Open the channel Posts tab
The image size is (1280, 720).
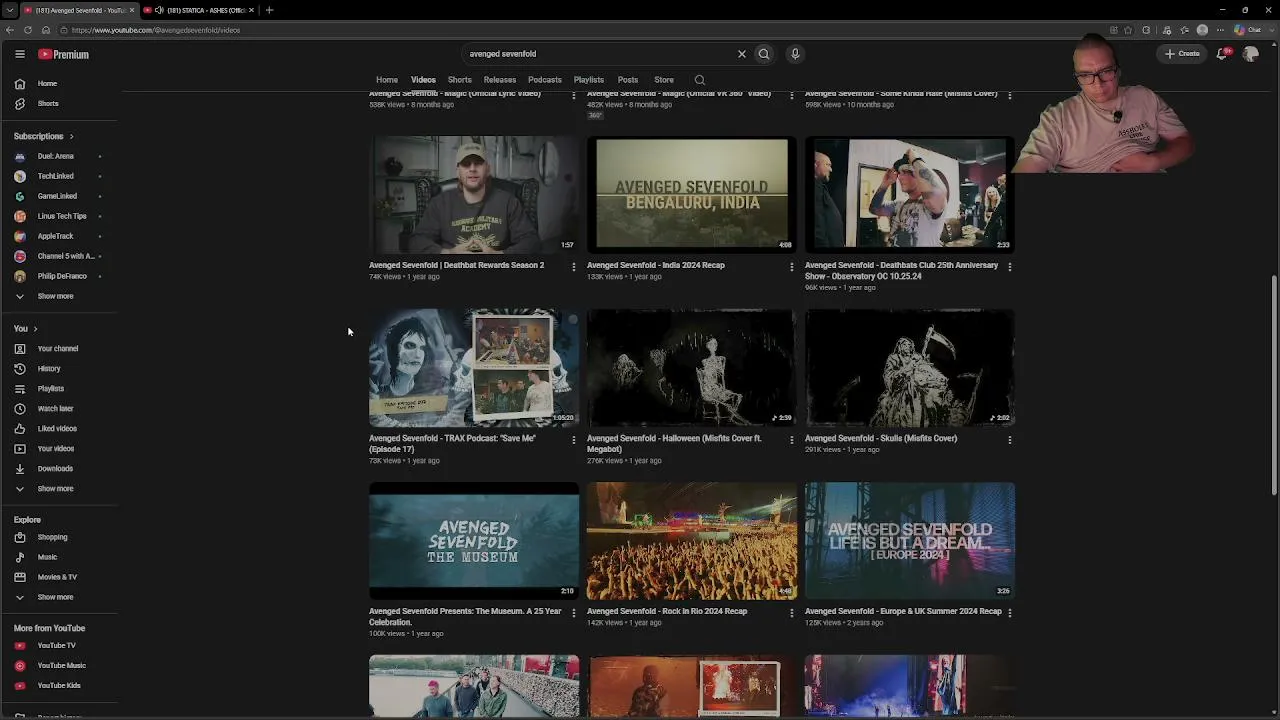pos(628,80)
